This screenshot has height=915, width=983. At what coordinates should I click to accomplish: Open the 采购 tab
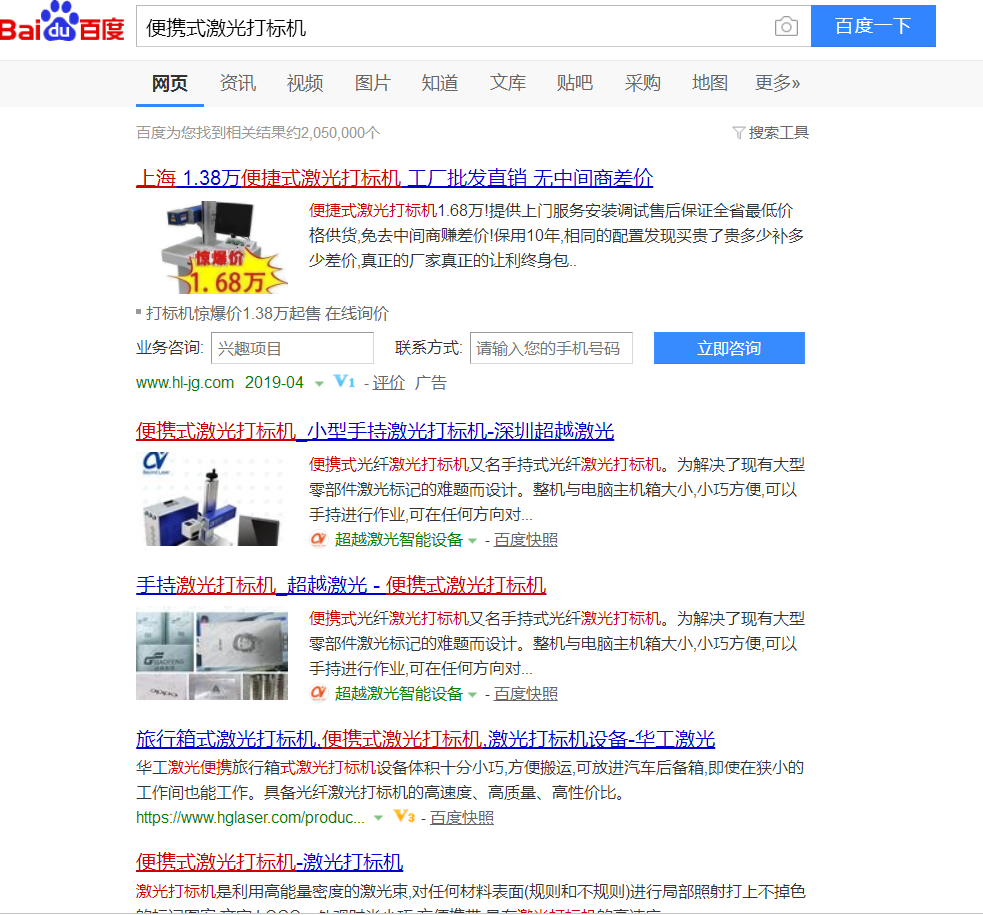click(642, 83)
